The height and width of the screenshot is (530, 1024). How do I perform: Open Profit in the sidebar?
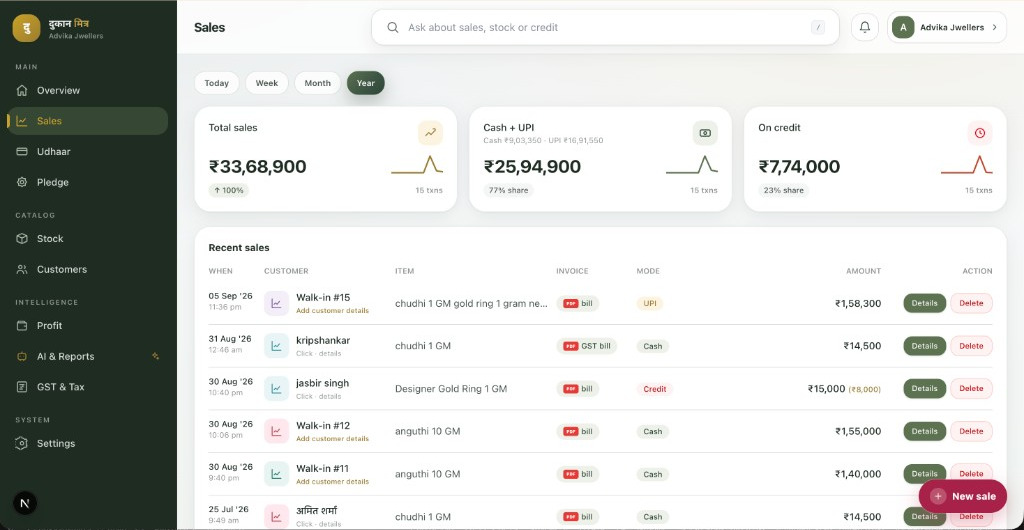88,325
